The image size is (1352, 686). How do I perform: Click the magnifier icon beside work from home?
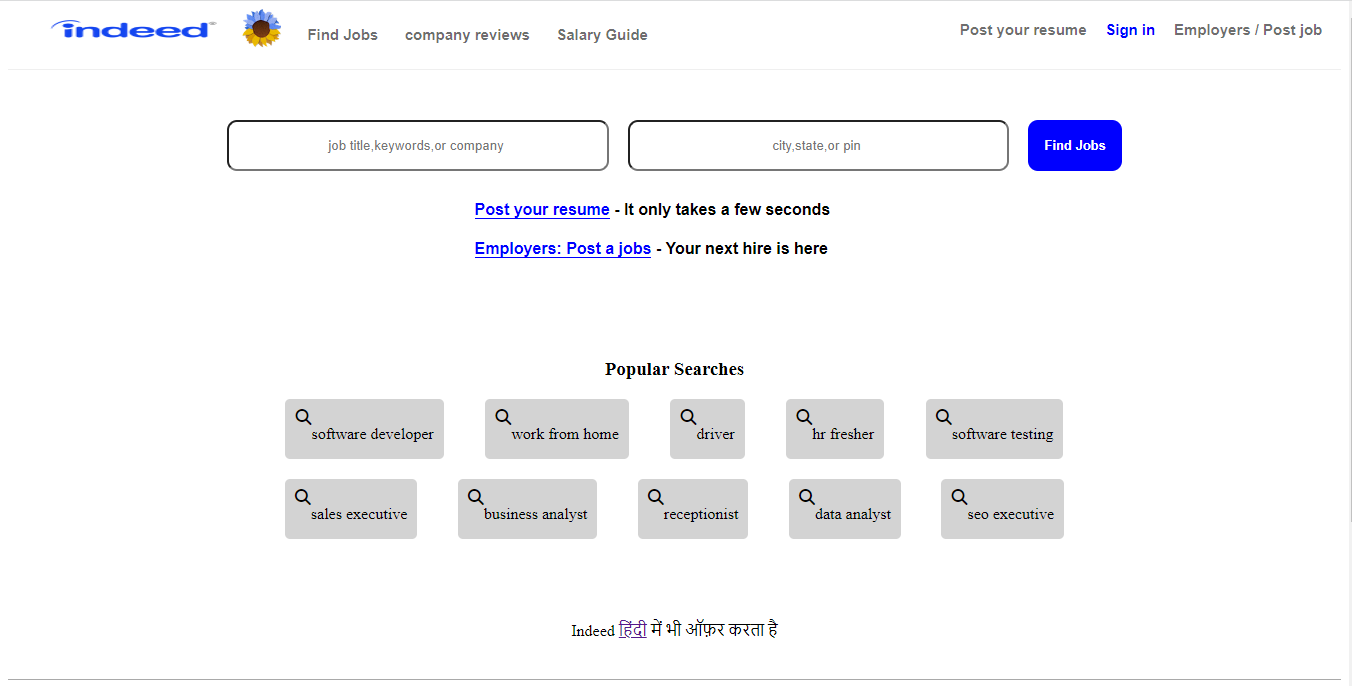[502, 415]
